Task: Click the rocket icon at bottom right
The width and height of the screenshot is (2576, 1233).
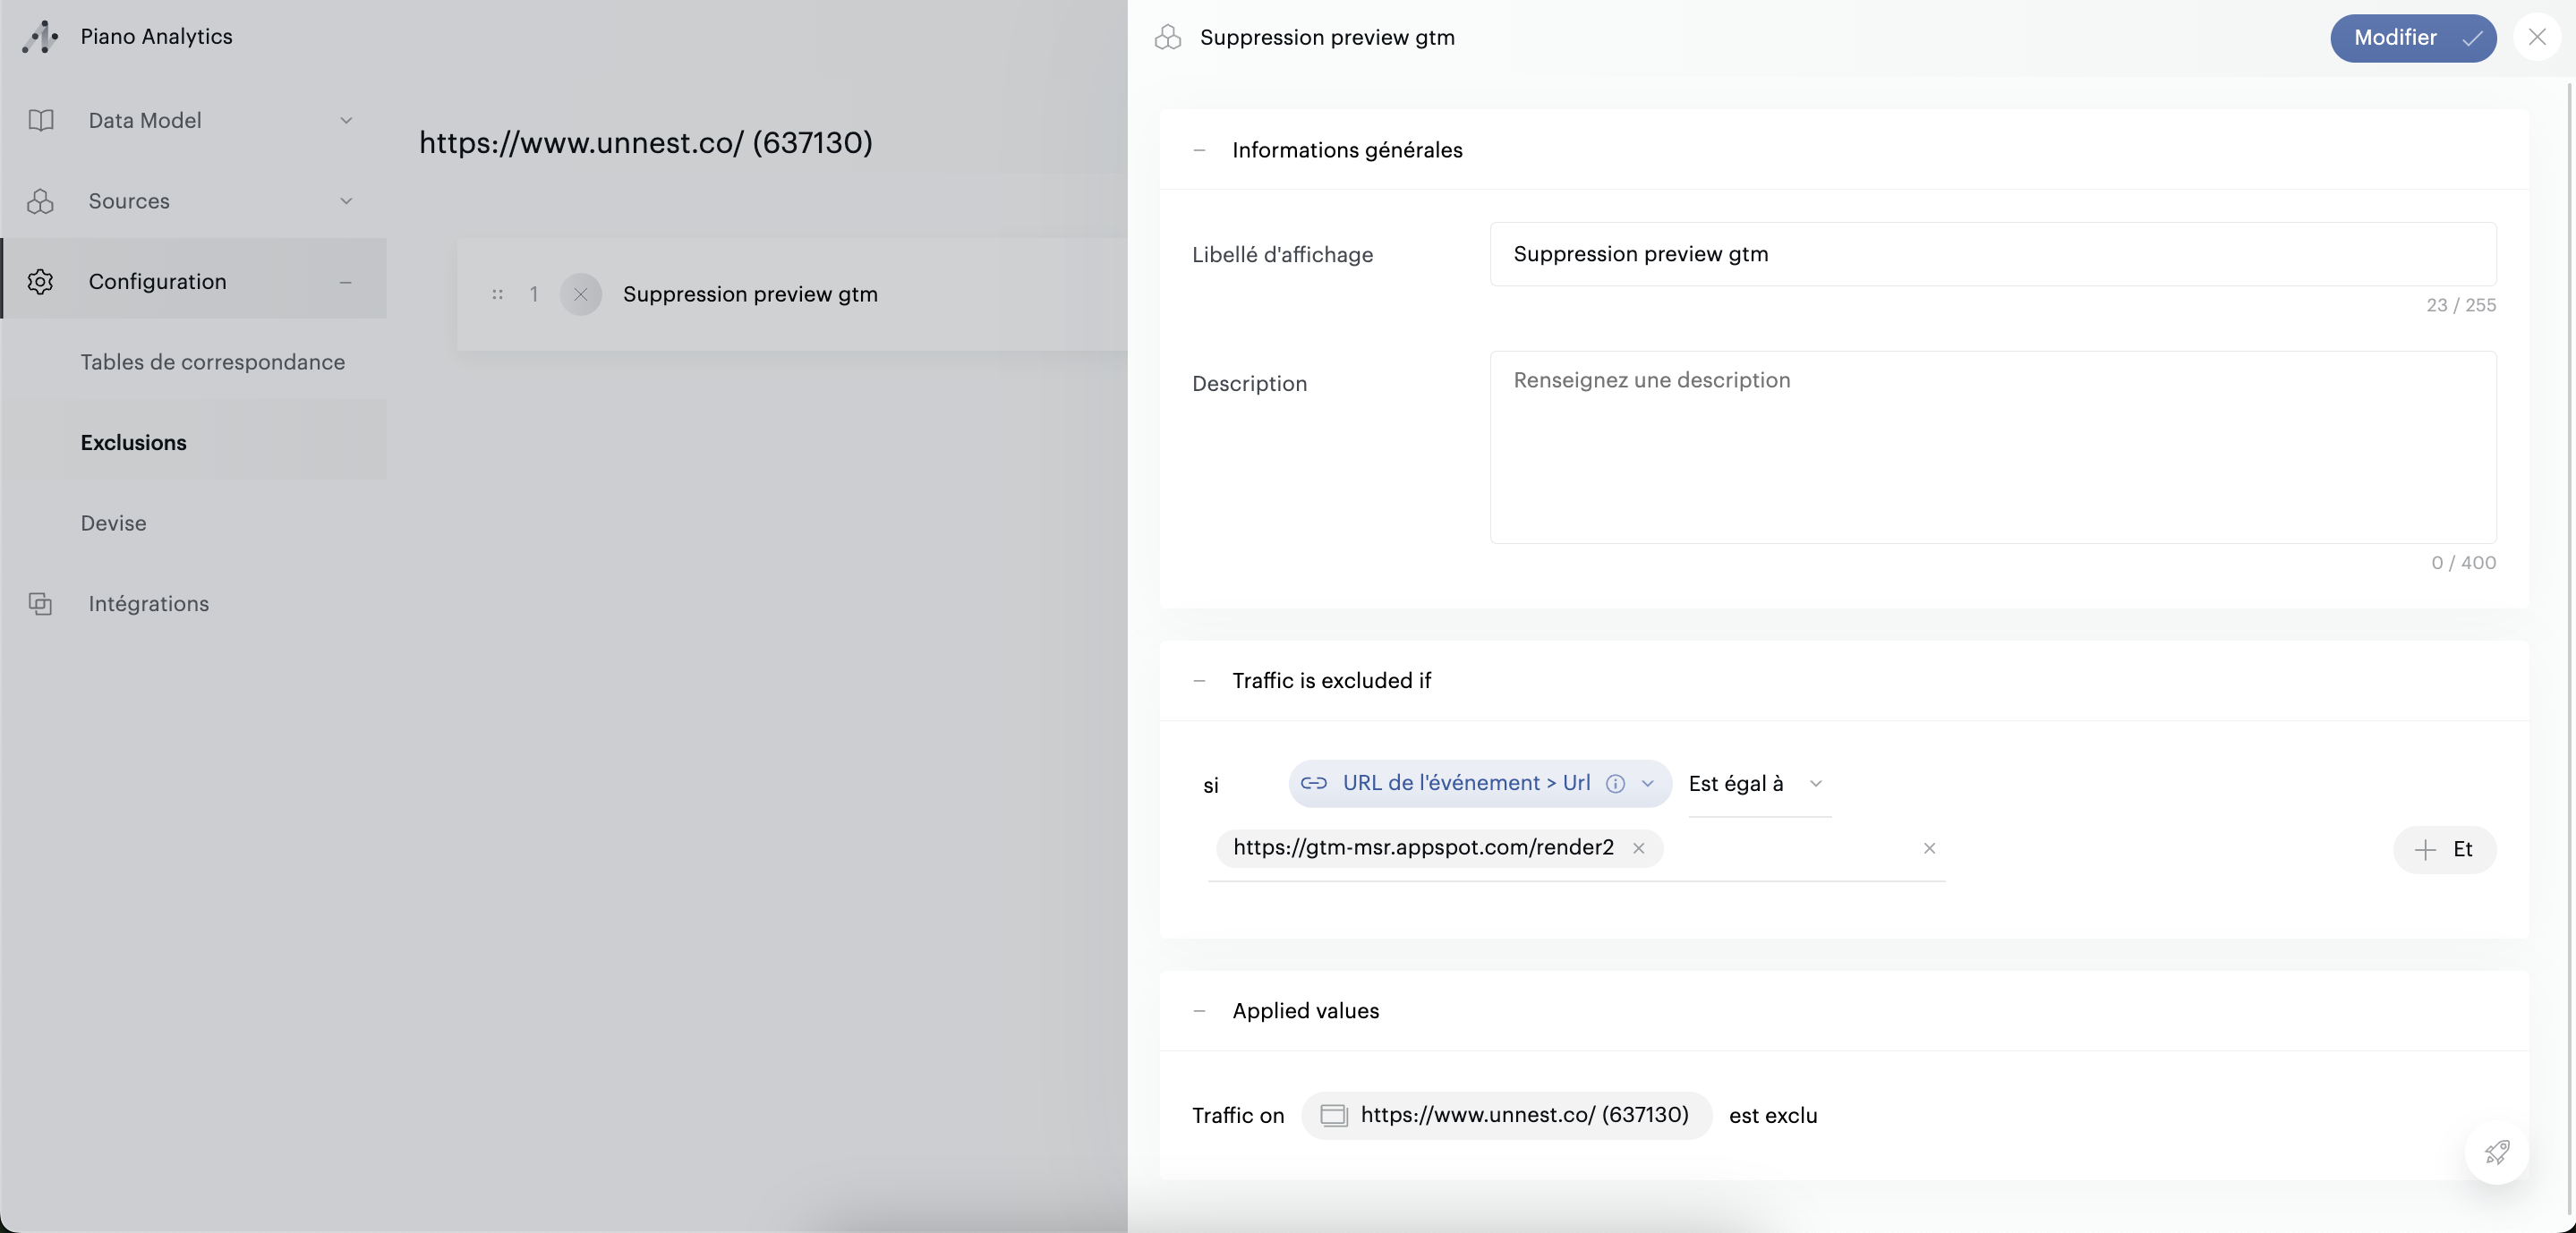Action: (2496, 1152)
